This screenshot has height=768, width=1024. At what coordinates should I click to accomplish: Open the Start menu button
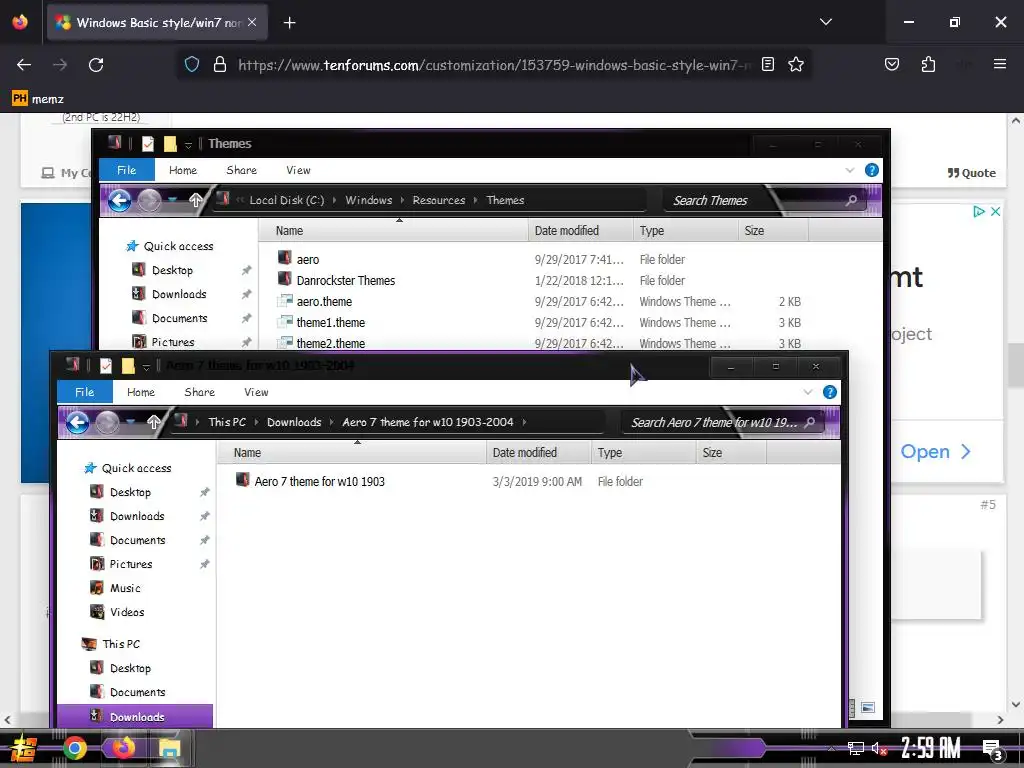(24, 748)
